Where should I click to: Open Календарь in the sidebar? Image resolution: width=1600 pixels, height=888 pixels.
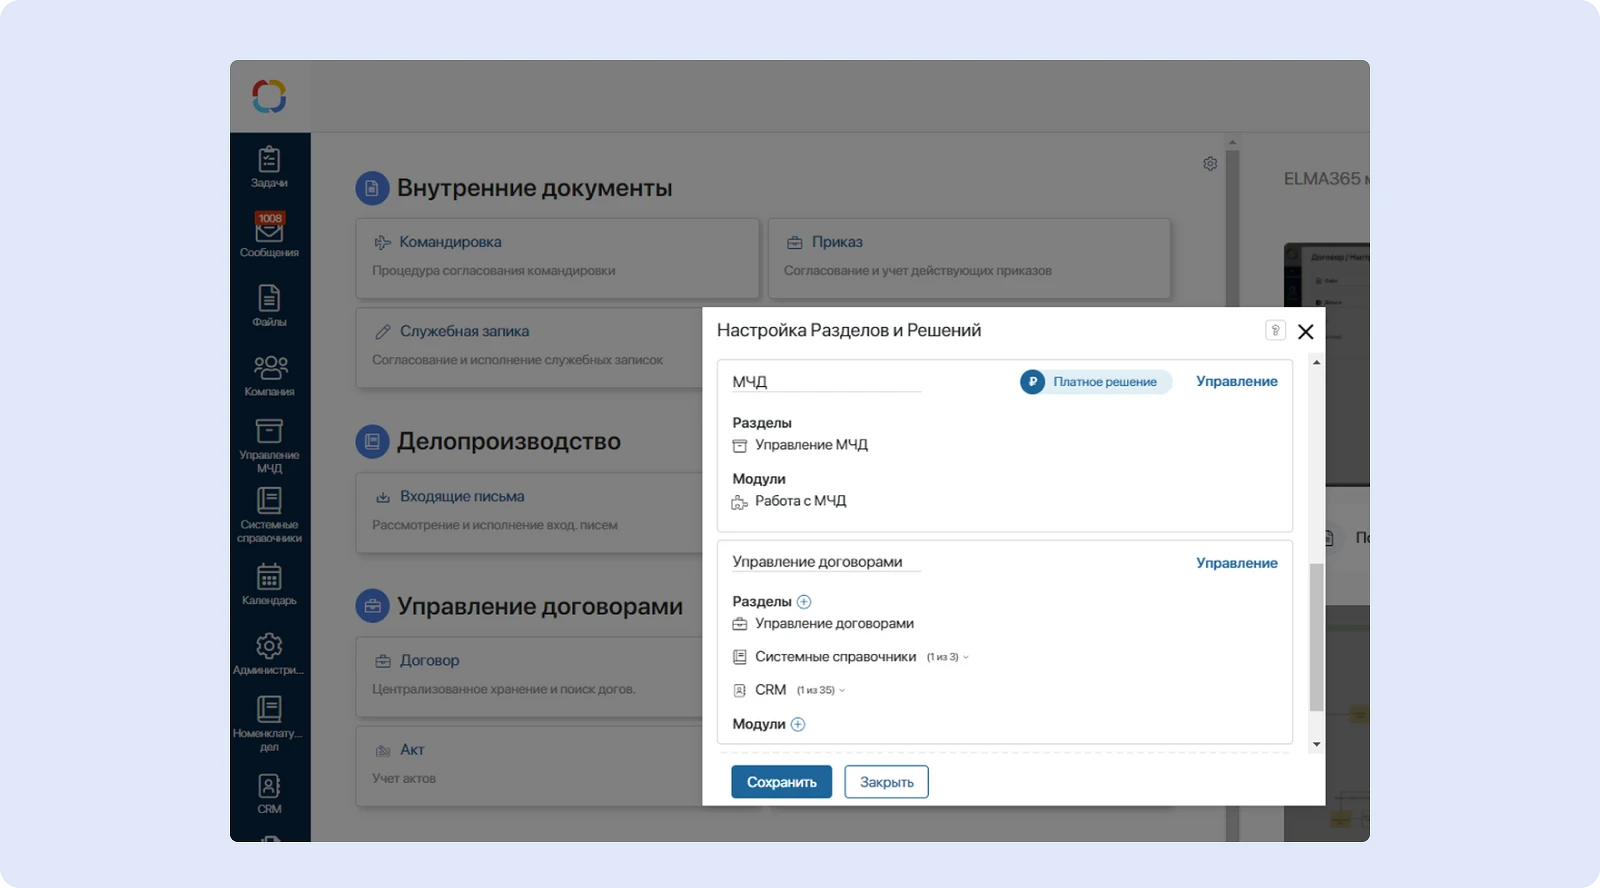(269, 584)
